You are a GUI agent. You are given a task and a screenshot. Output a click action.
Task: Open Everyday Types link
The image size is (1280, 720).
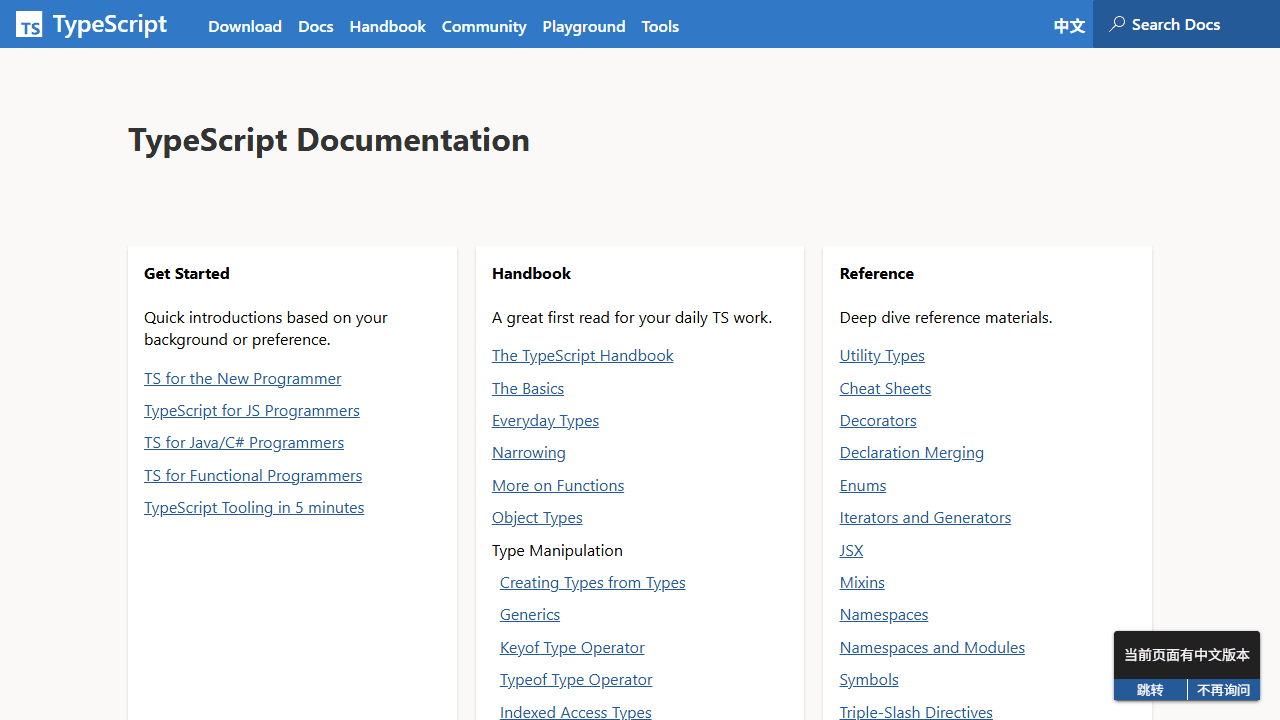[546, 420]
